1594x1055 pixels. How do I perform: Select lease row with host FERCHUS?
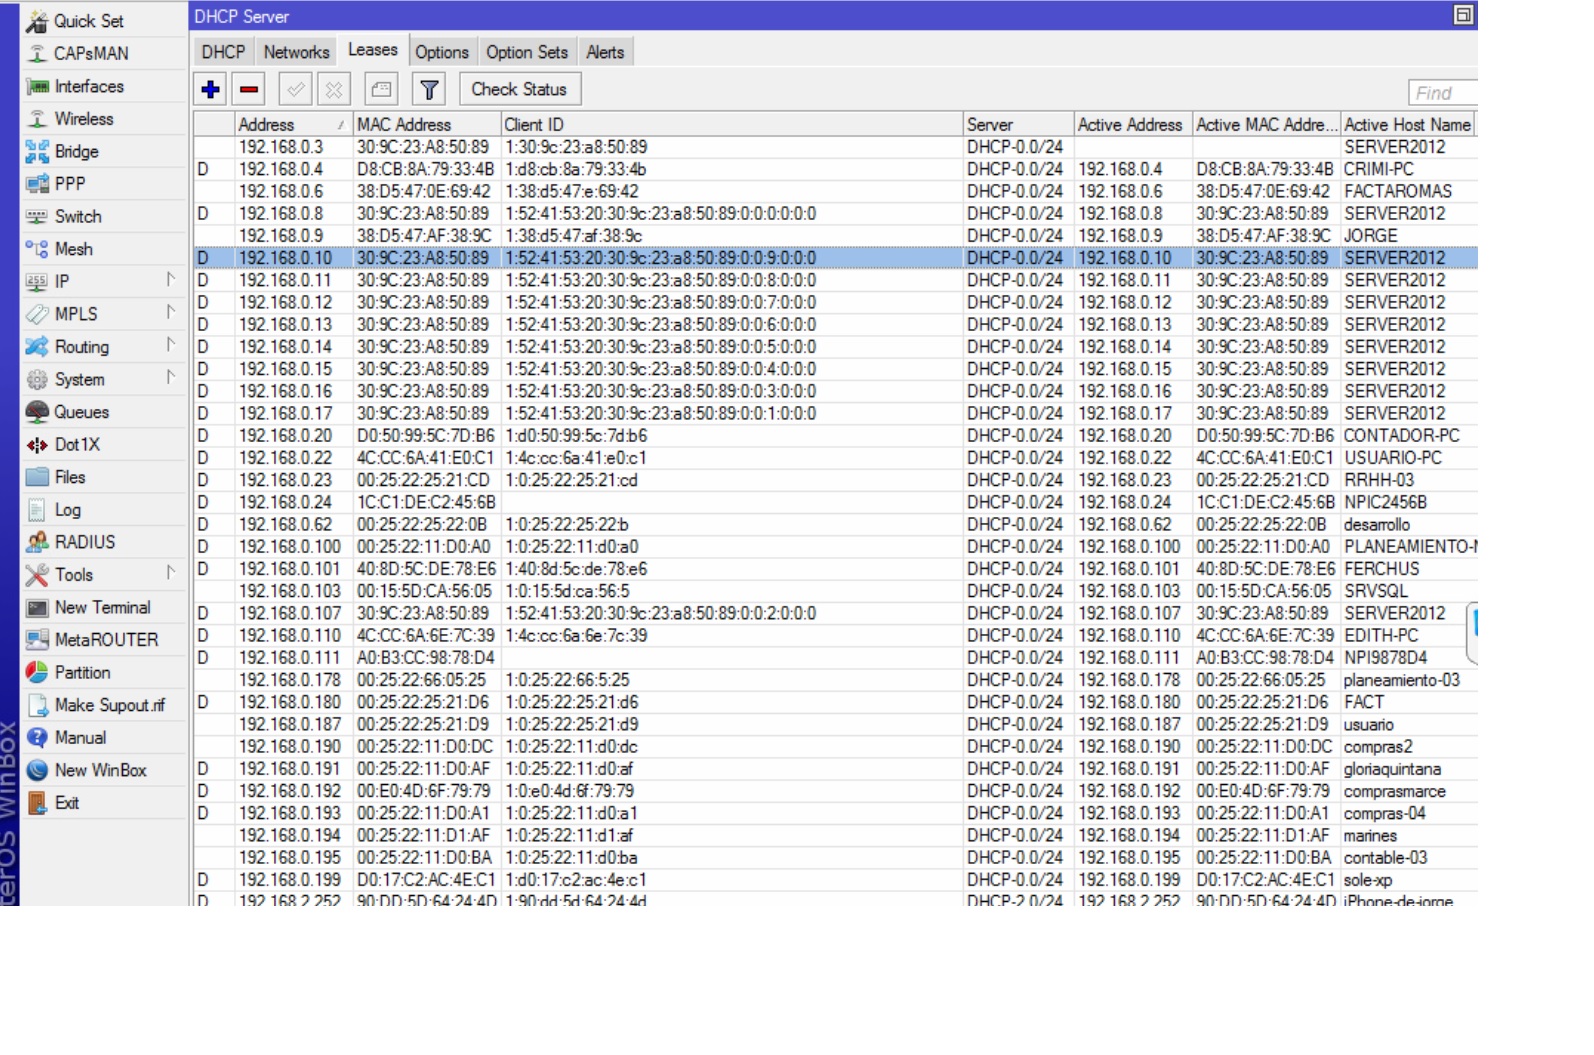[835, 569]
